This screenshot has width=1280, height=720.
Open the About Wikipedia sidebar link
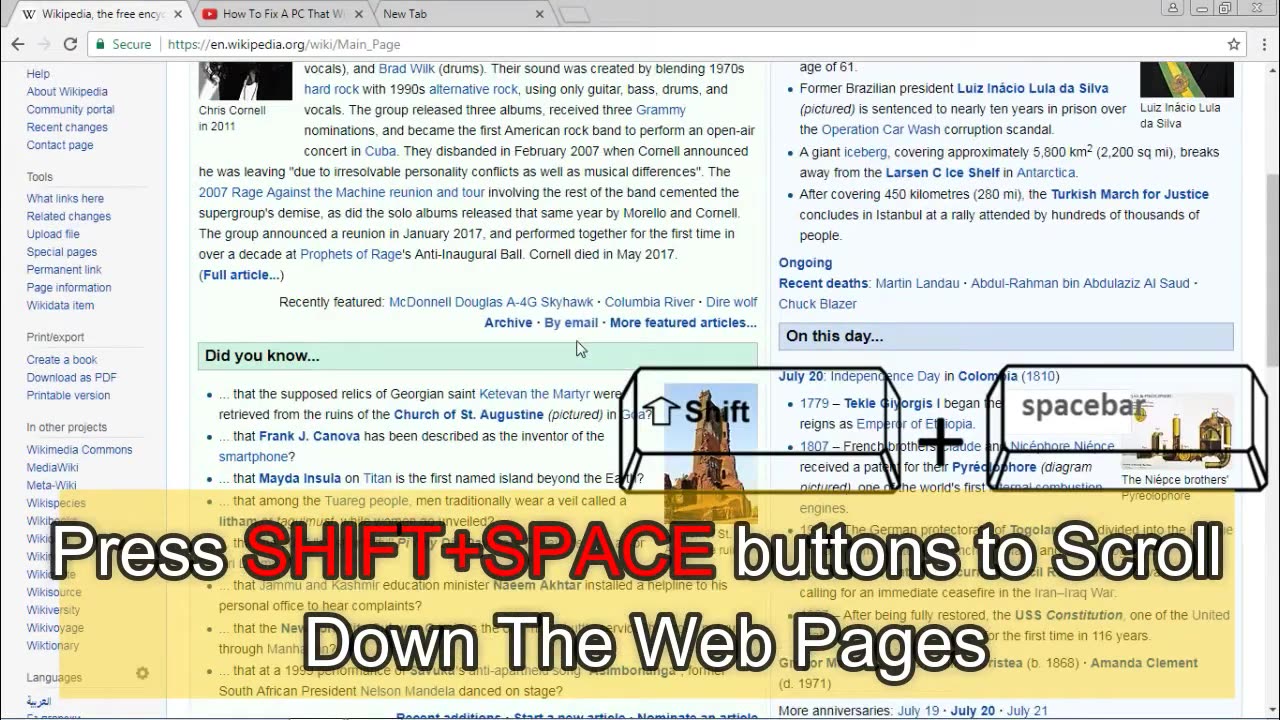tap(67, 92)
